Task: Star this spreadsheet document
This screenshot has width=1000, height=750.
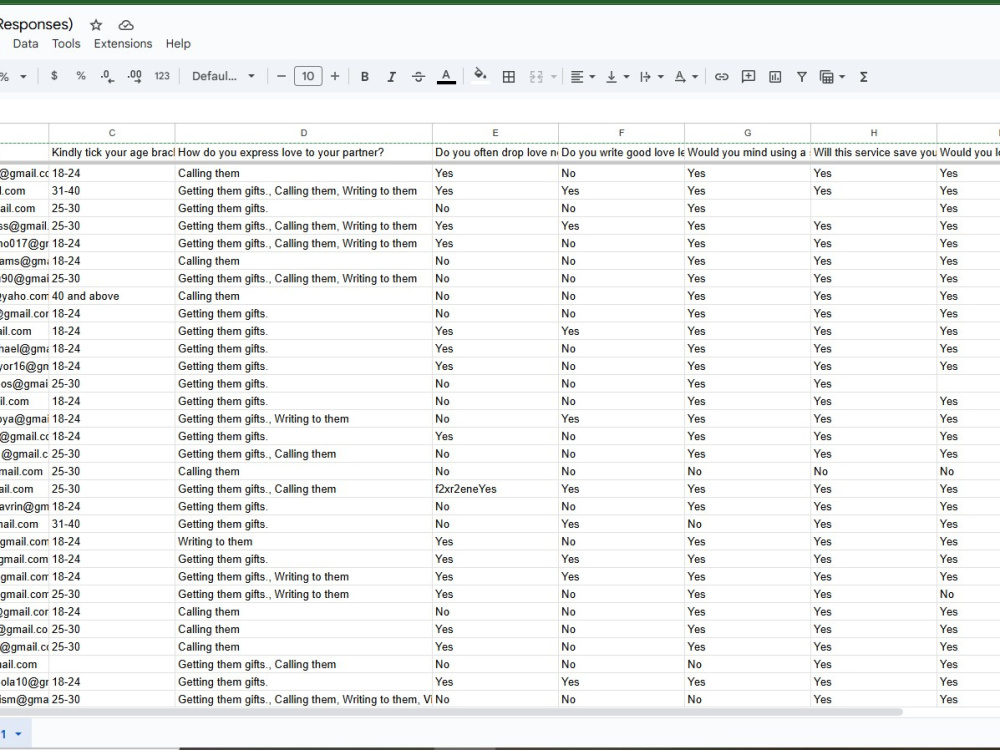Action: [x=96, y=25]
